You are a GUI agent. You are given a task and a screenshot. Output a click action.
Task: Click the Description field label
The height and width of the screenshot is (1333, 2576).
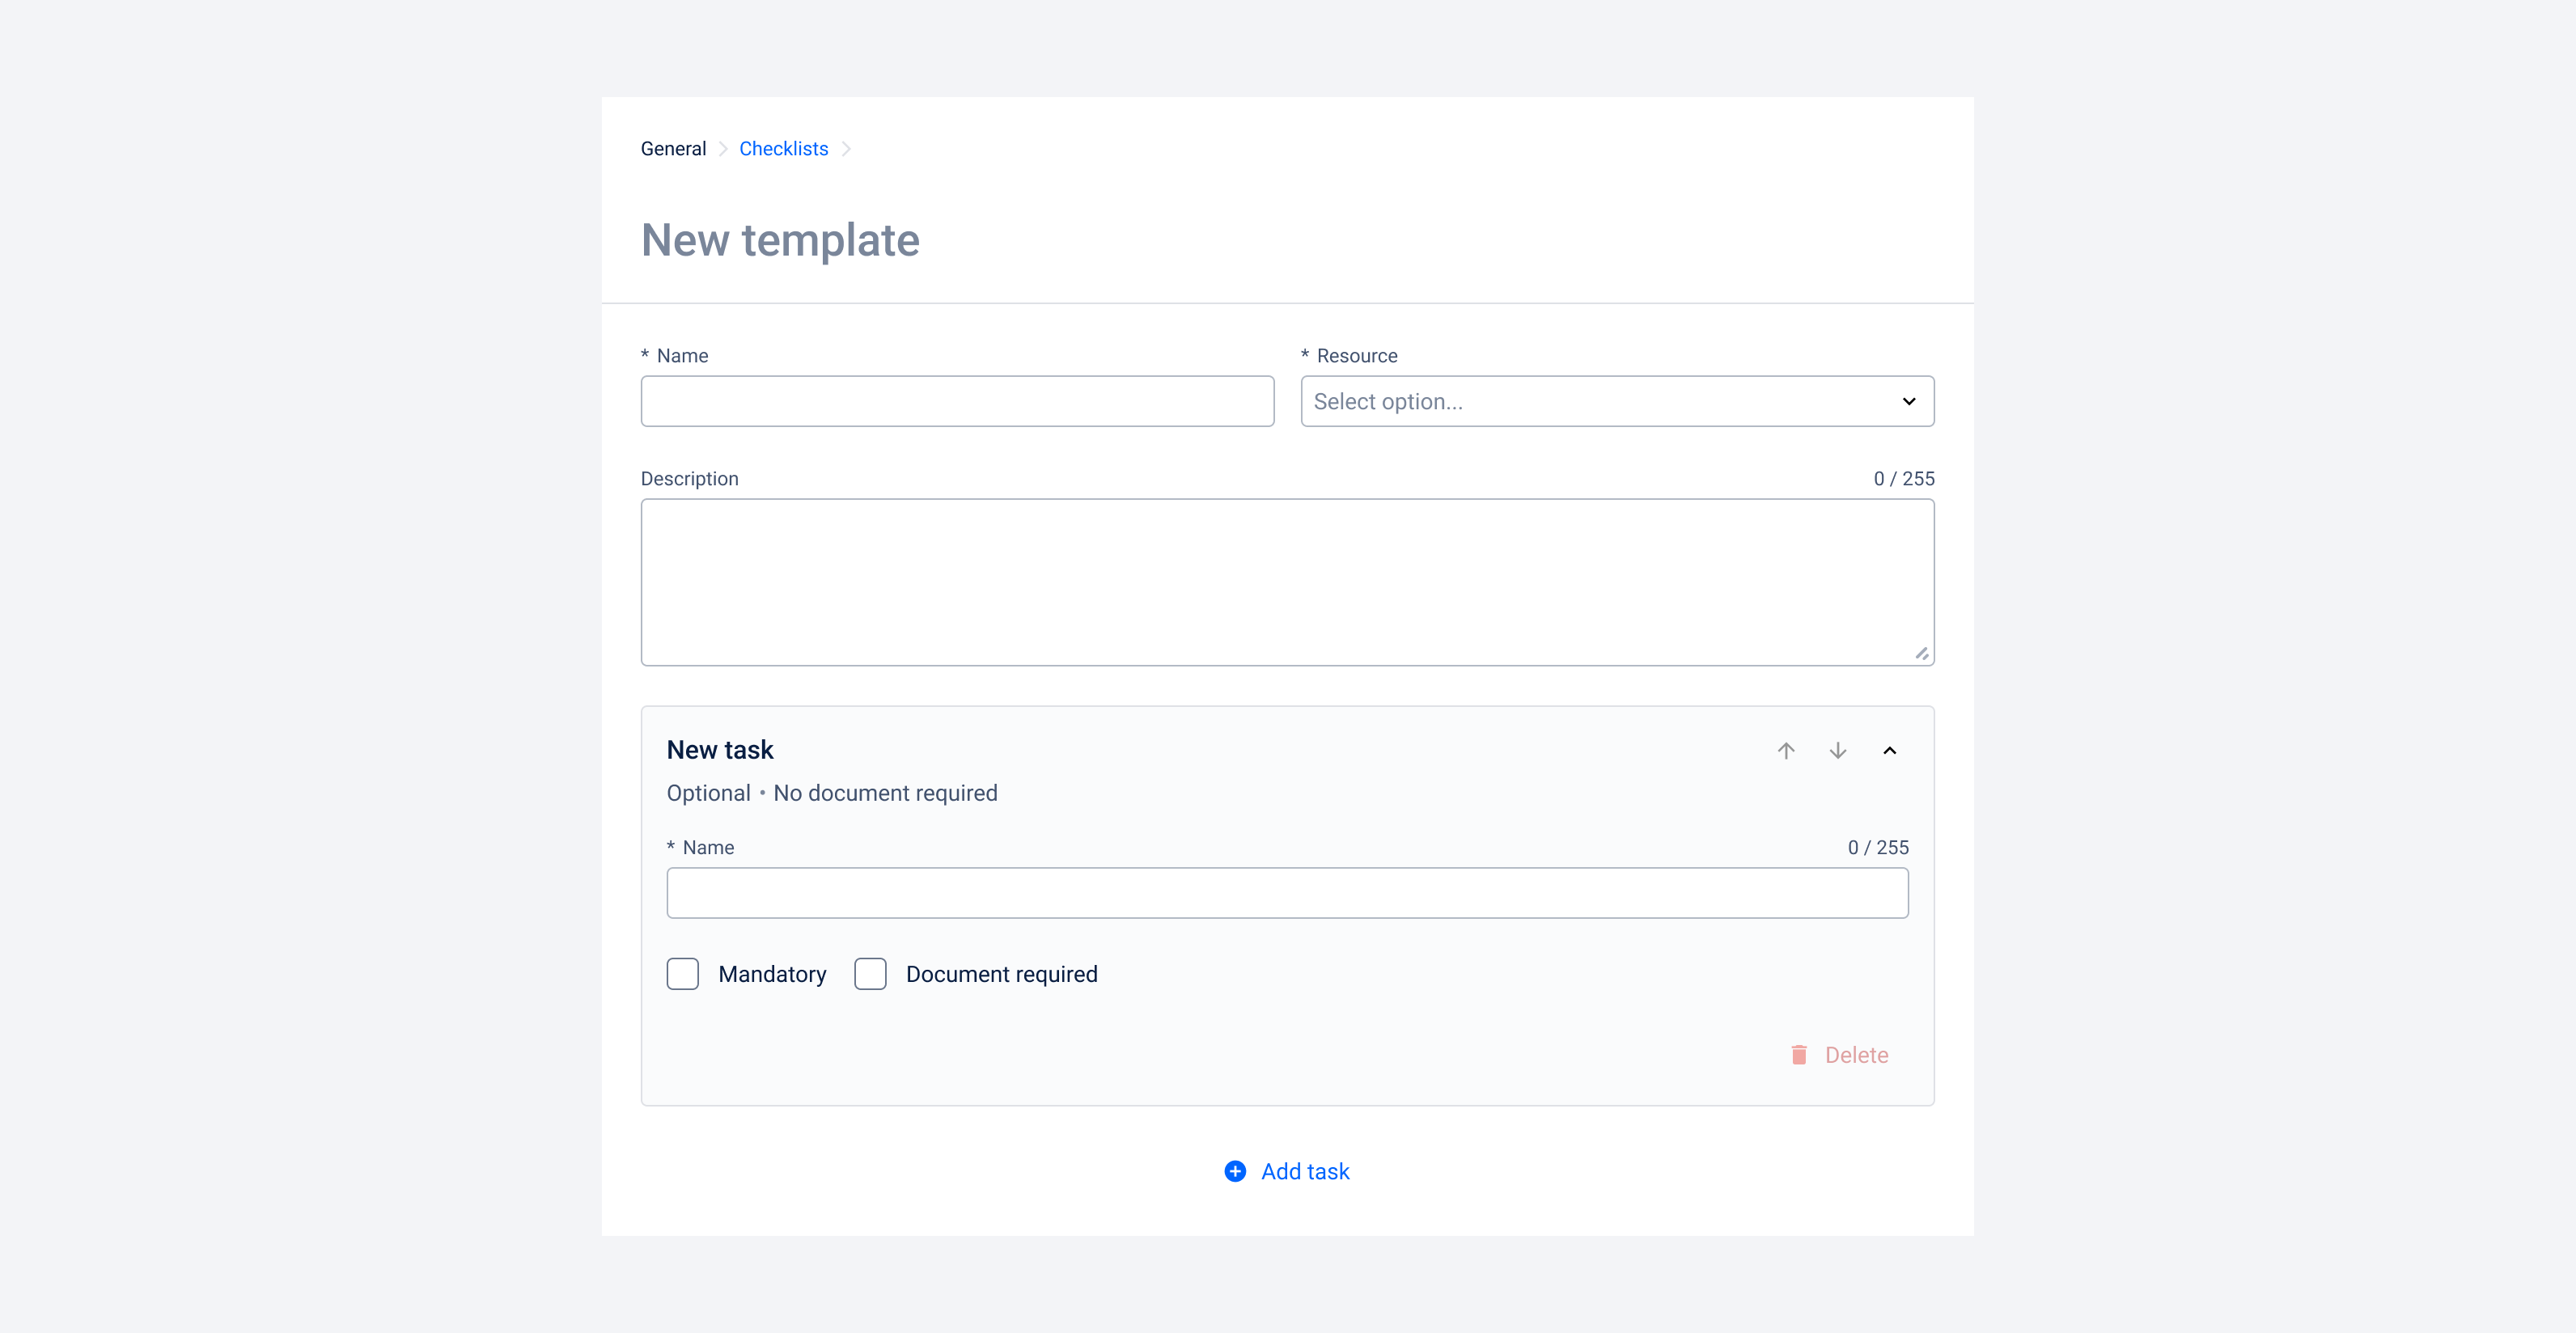tap(690, 479)
